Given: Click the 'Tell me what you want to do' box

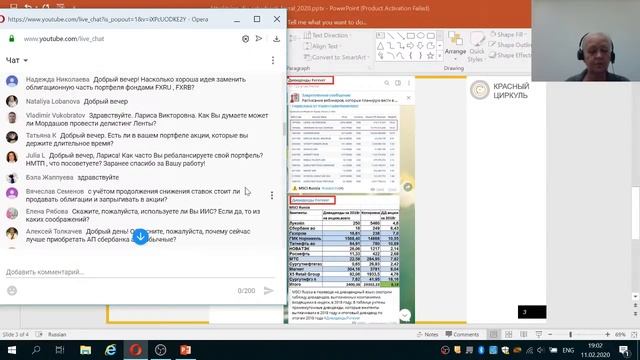Looking at the screenshot, I should point(327,22).
